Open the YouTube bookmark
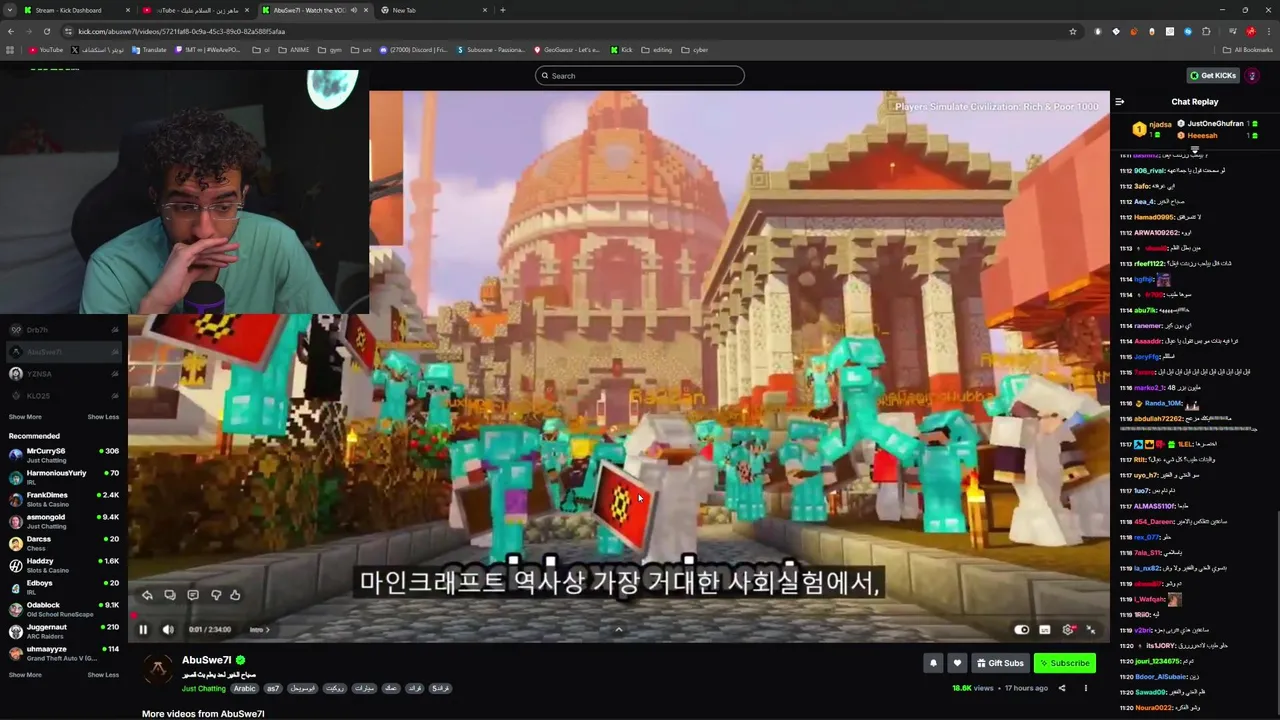 46,50
